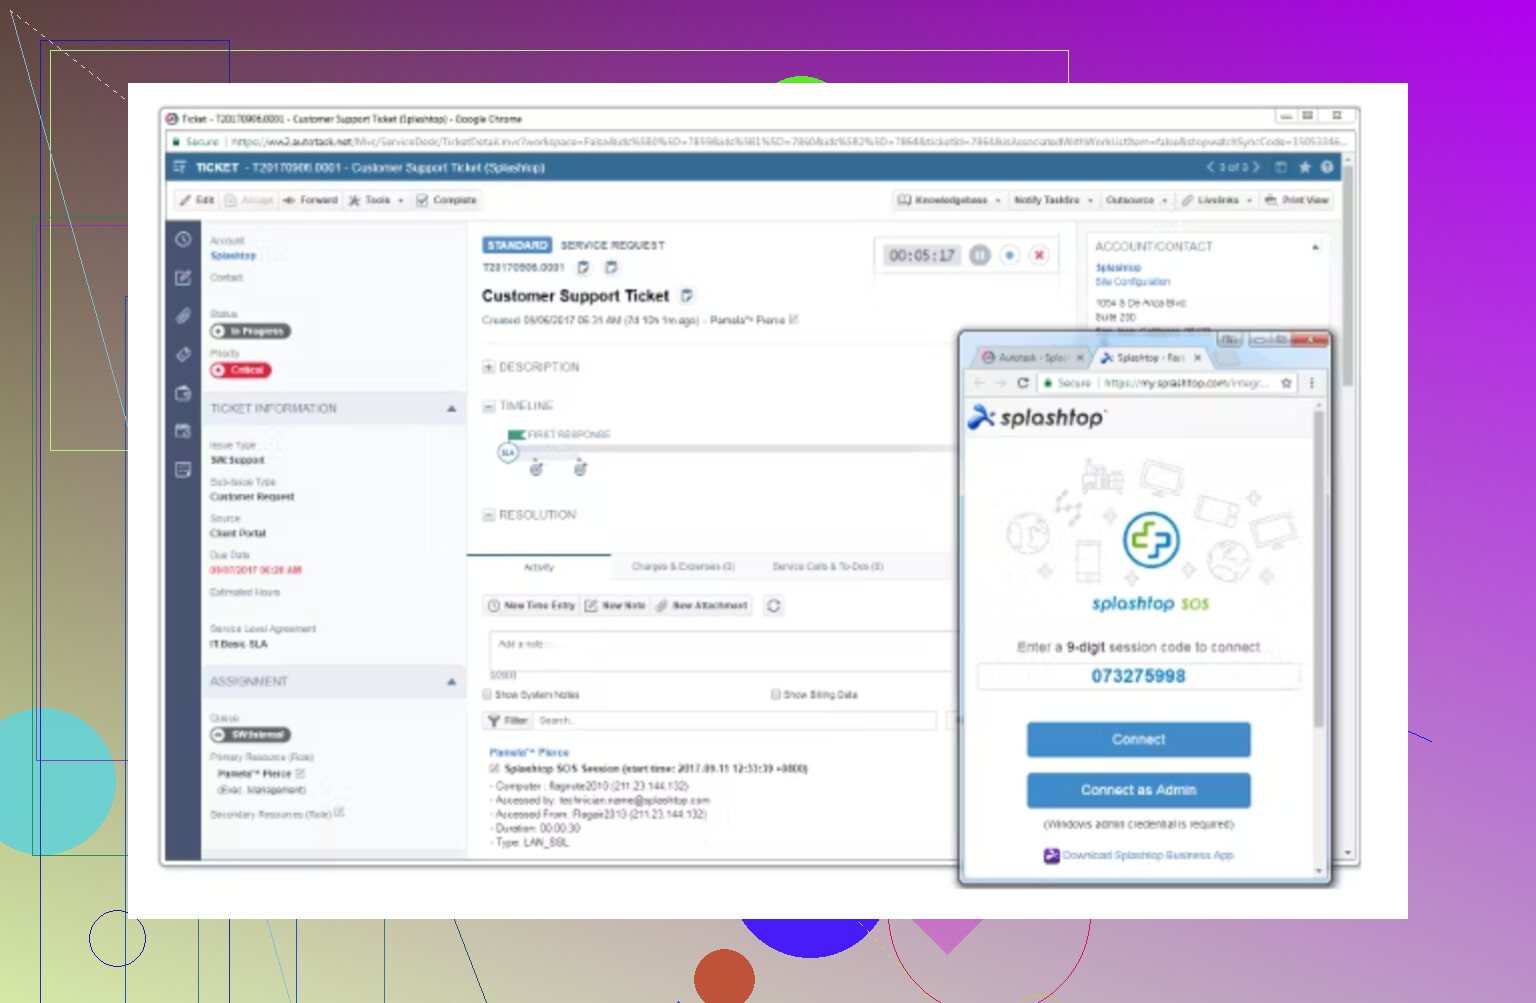Open Chrome's three-dot menu in the Splashtop window
1536x1003 pixels.
point(1312,383)
